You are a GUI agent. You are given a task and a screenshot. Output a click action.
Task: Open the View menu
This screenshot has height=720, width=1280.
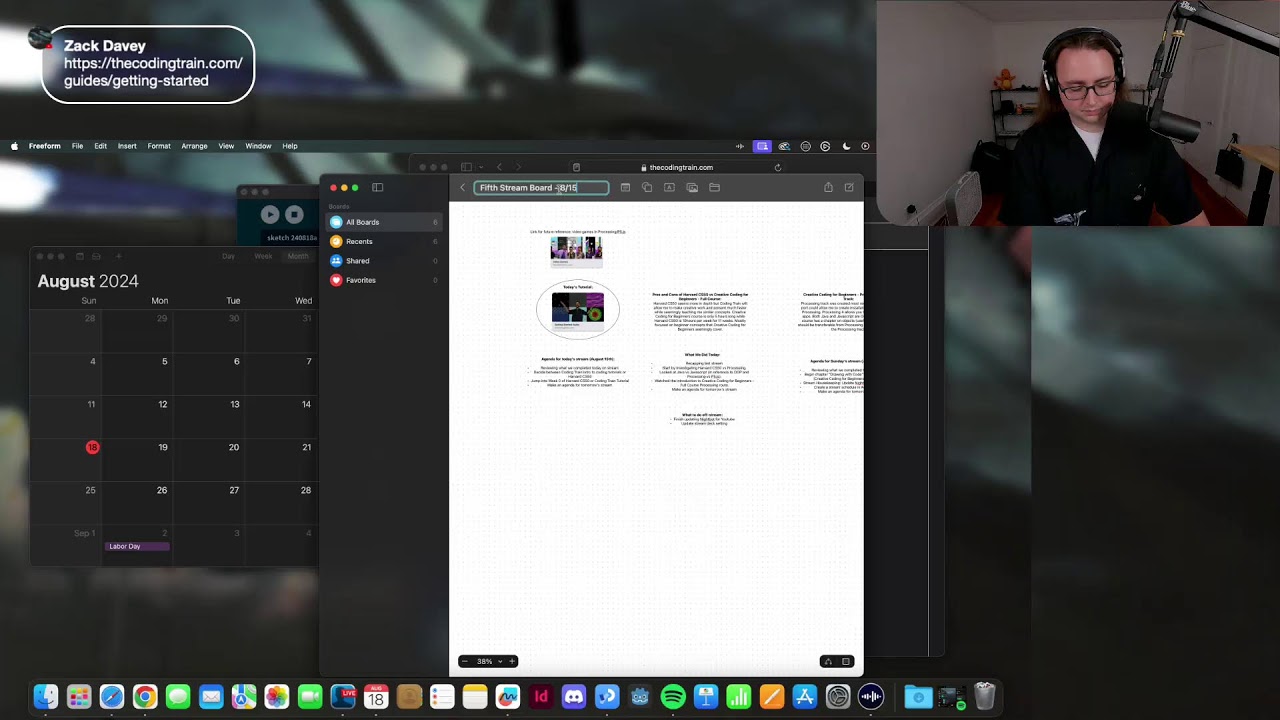[x=226, y=146]
